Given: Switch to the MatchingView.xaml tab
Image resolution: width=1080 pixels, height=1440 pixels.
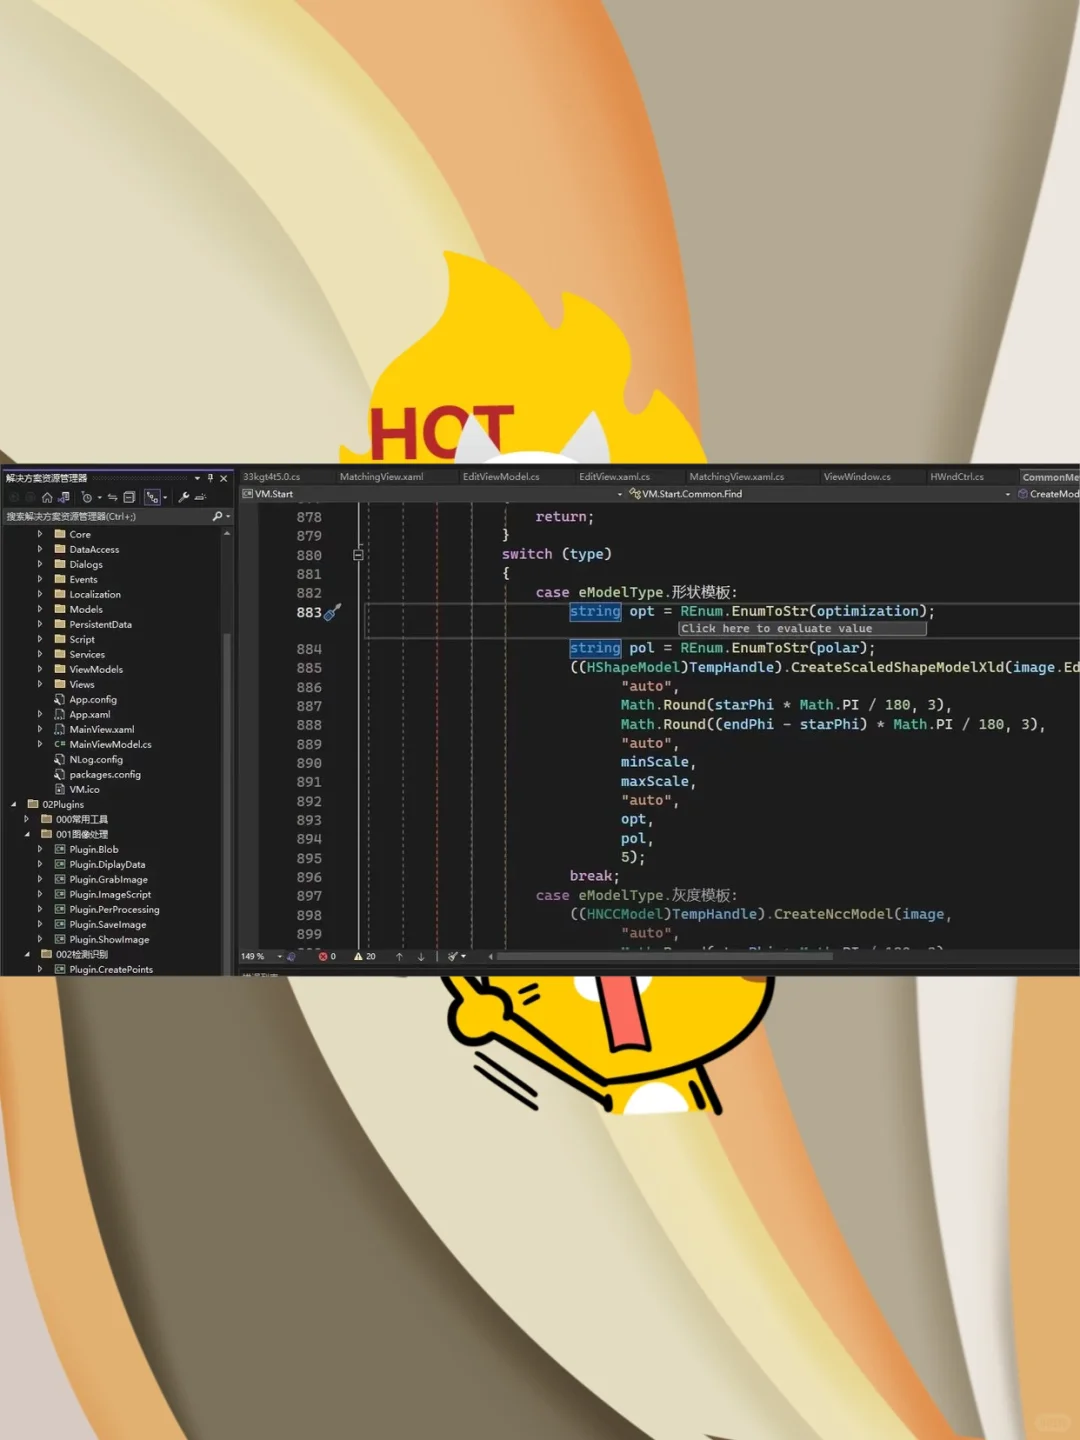Looking at the screenshot, I should coord(381,477).
